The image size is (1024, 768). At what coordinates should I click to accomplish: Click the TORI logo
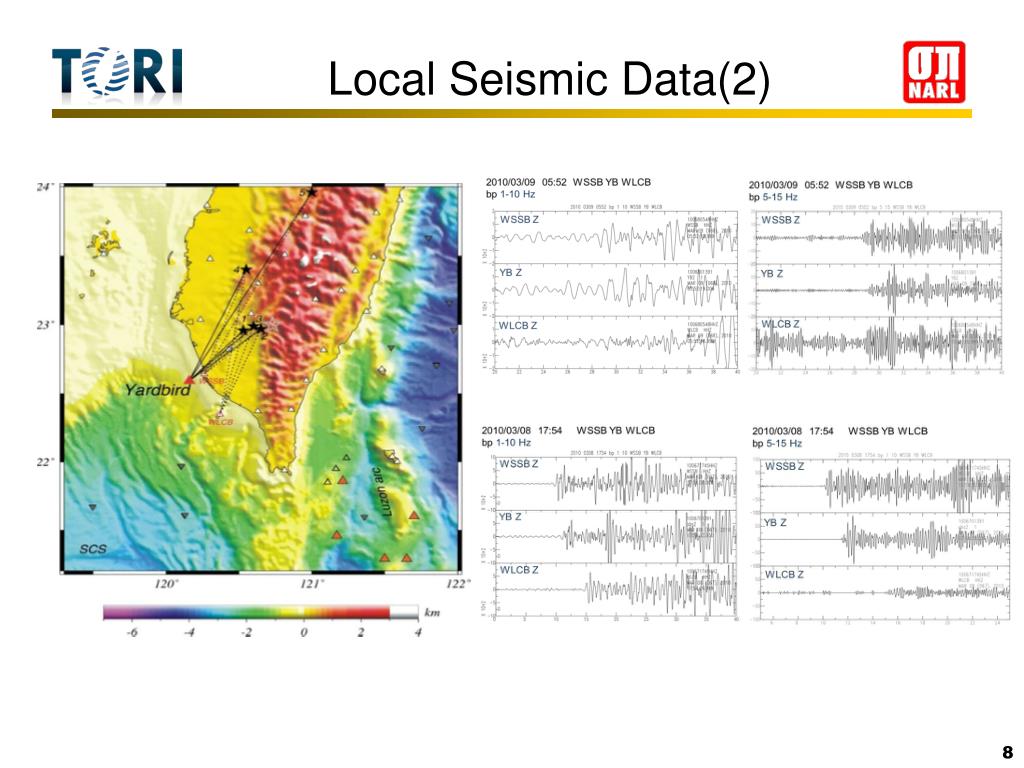(118, 73)
